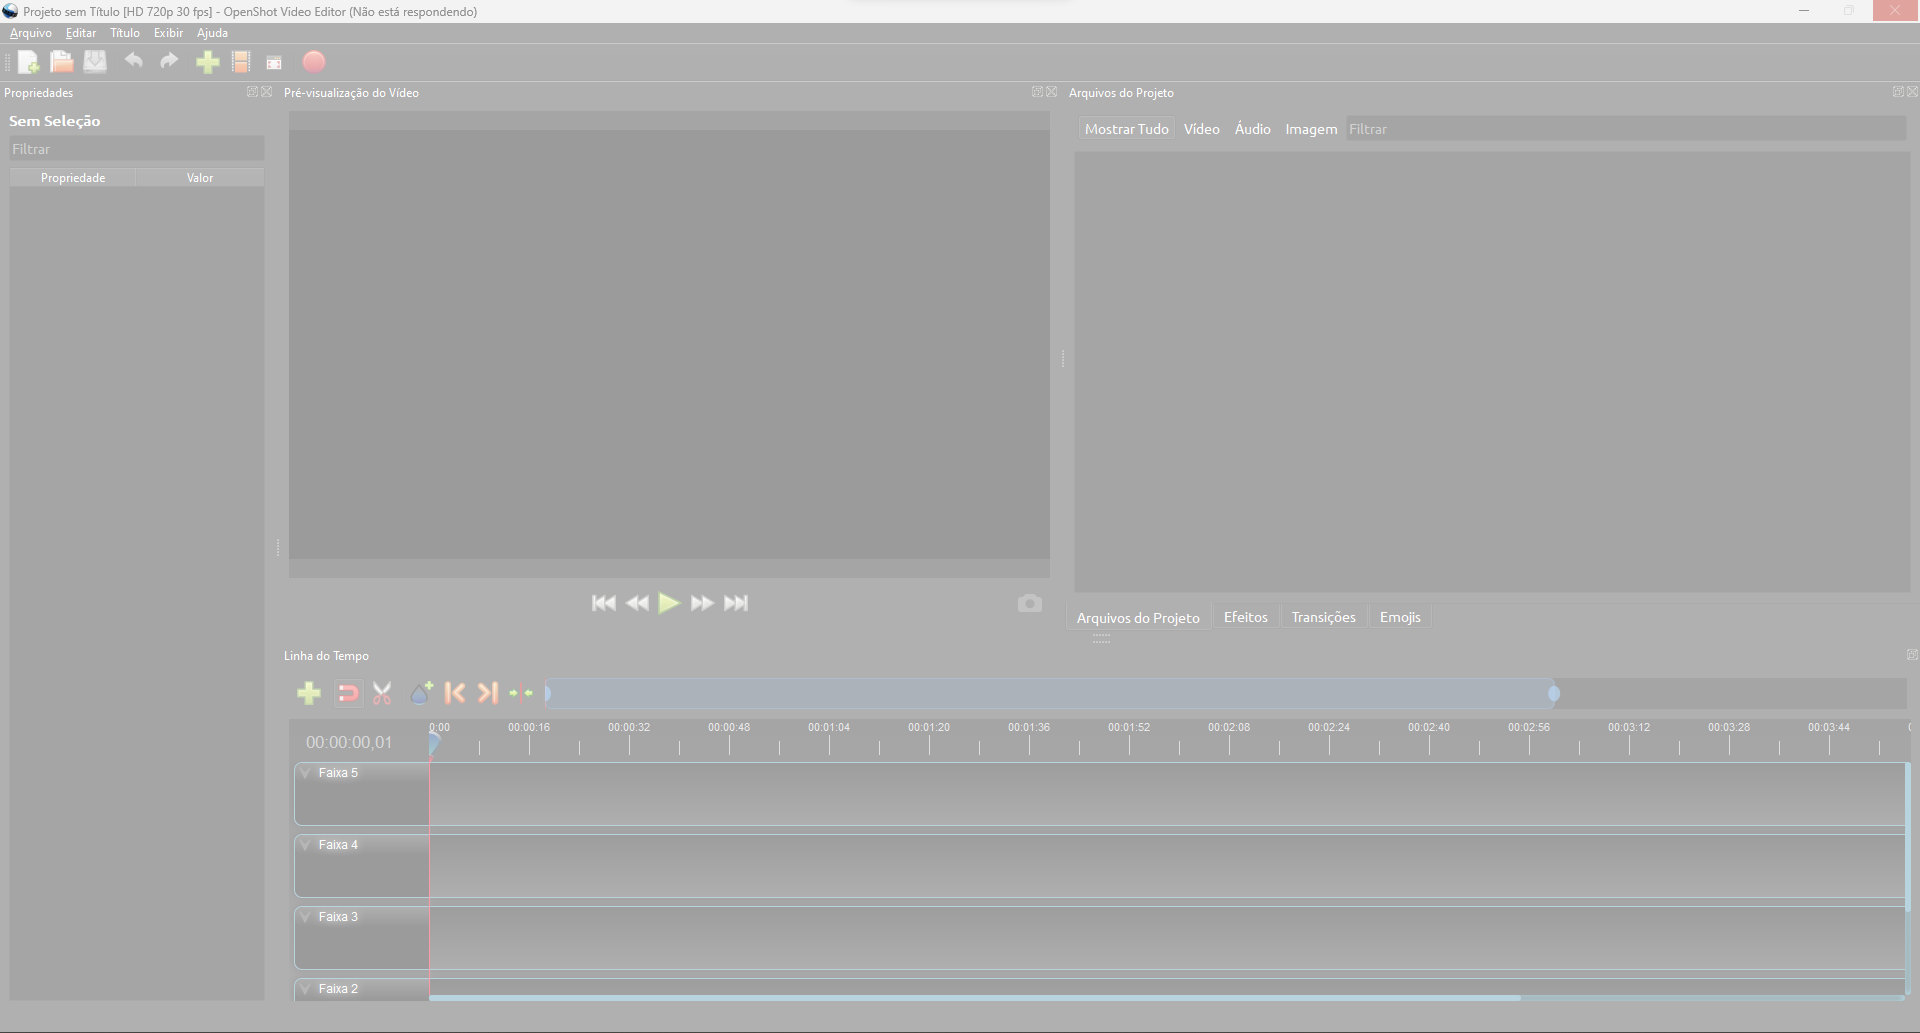Filter files with Mostrar Tudo
The width and height of the screenshot is (1920, 1033).
point(1126,129)
